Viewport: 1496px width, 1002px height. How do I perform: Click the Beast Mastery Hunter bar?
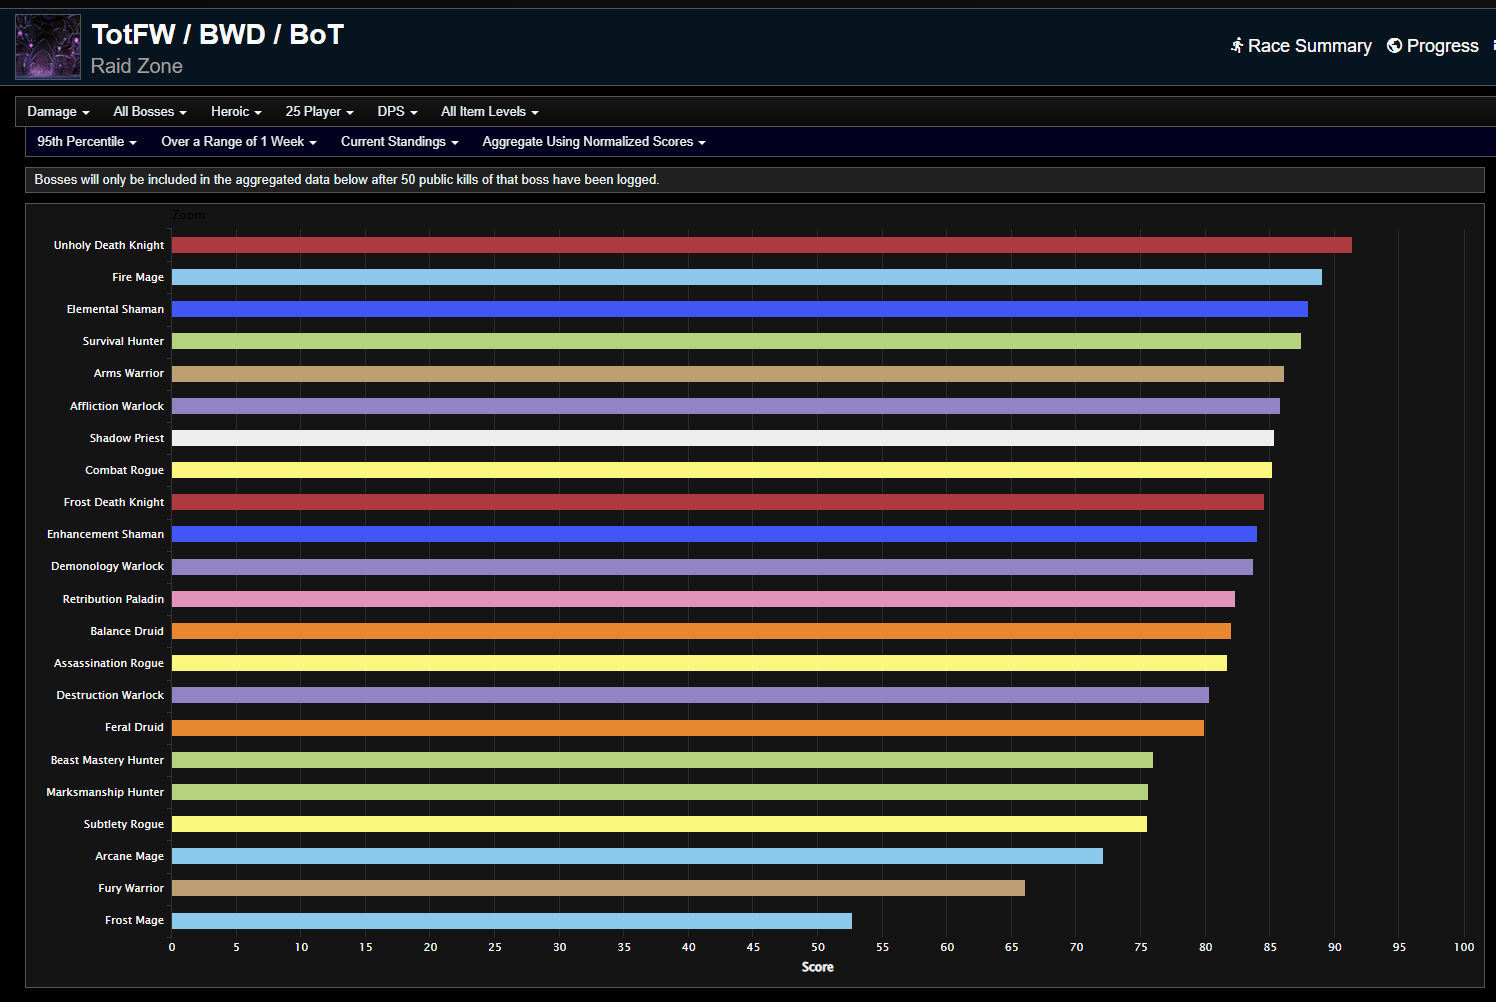click(662, 760)
